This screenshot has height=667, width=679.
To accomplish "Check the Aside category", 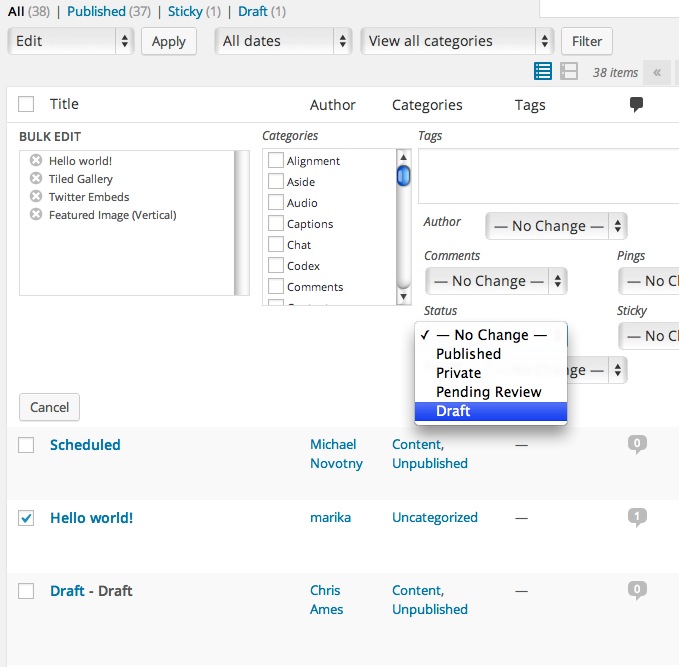I will tap(276, 181).
